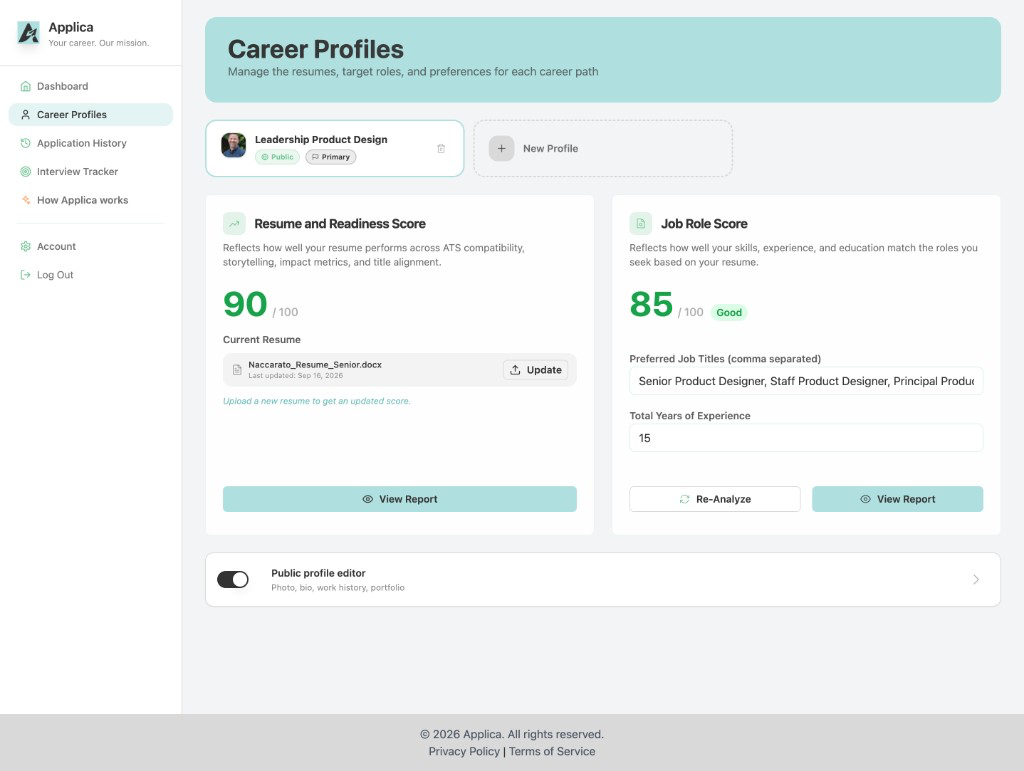The image size is (1024, 771).
Task: View Report for Resume and Readiness Score
Action: tap(400, 499)
